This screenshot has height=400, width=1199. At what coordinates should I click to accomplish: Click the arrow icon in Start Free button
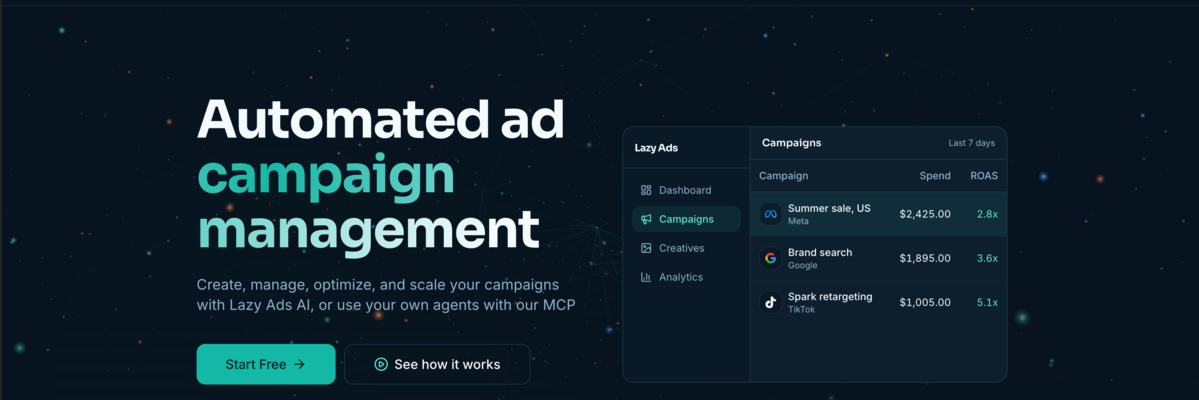(x=299, y=364)
